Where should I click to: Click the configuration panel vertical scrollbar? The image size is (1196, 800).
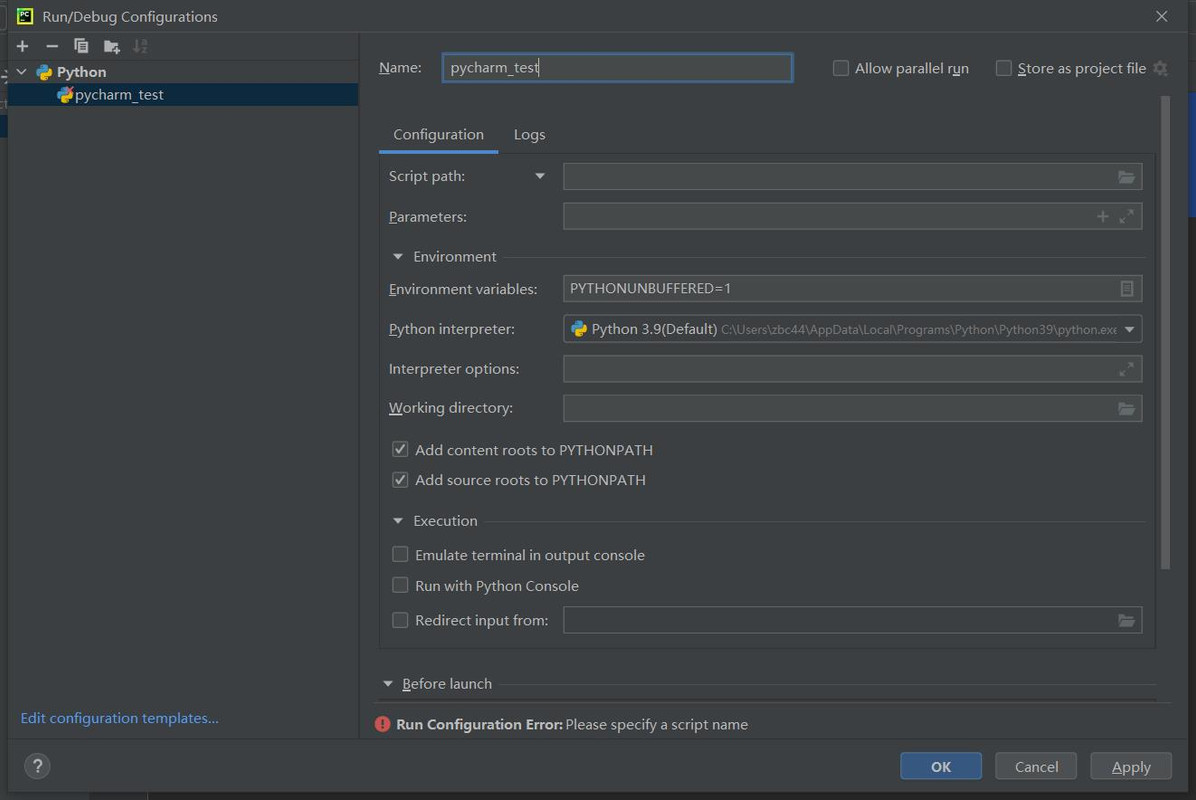1165,333
